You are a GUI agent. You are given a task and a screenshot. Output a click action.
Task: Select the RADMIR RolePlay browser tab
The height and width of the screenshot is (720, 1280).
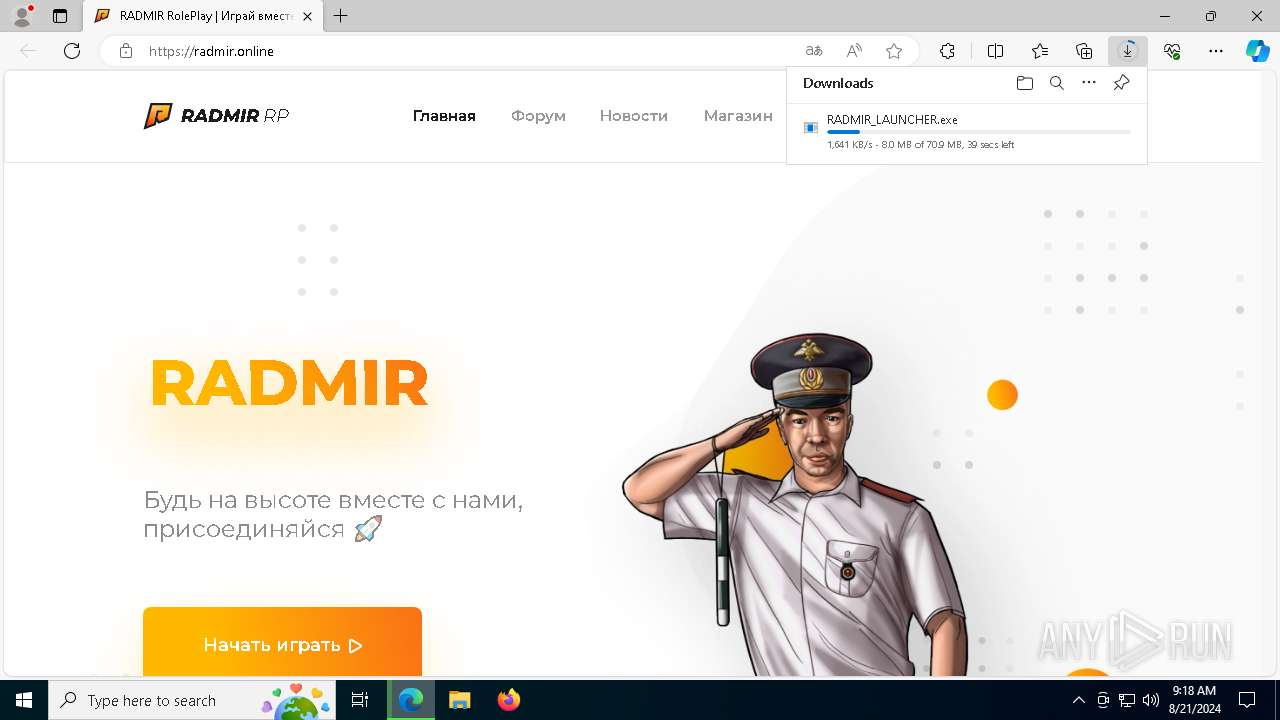pyautogui.click(x=203, y=16)
